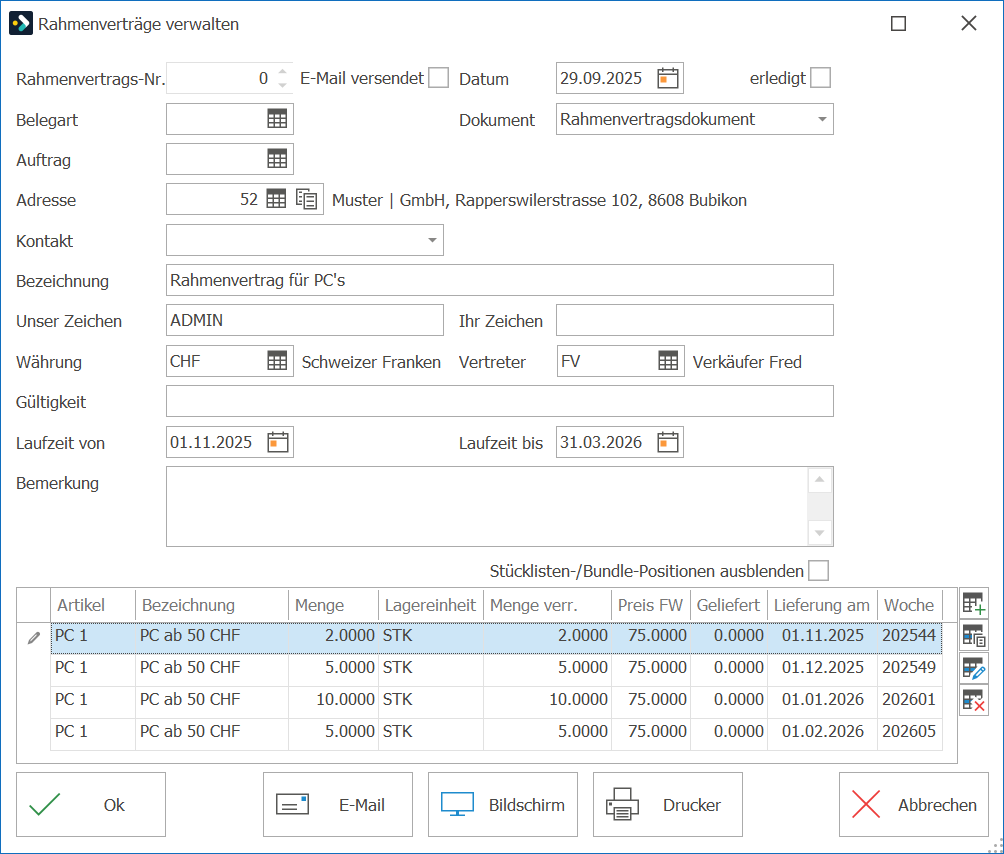Sort table by Artikel column header
The image size is (1004, 854).
93,605
